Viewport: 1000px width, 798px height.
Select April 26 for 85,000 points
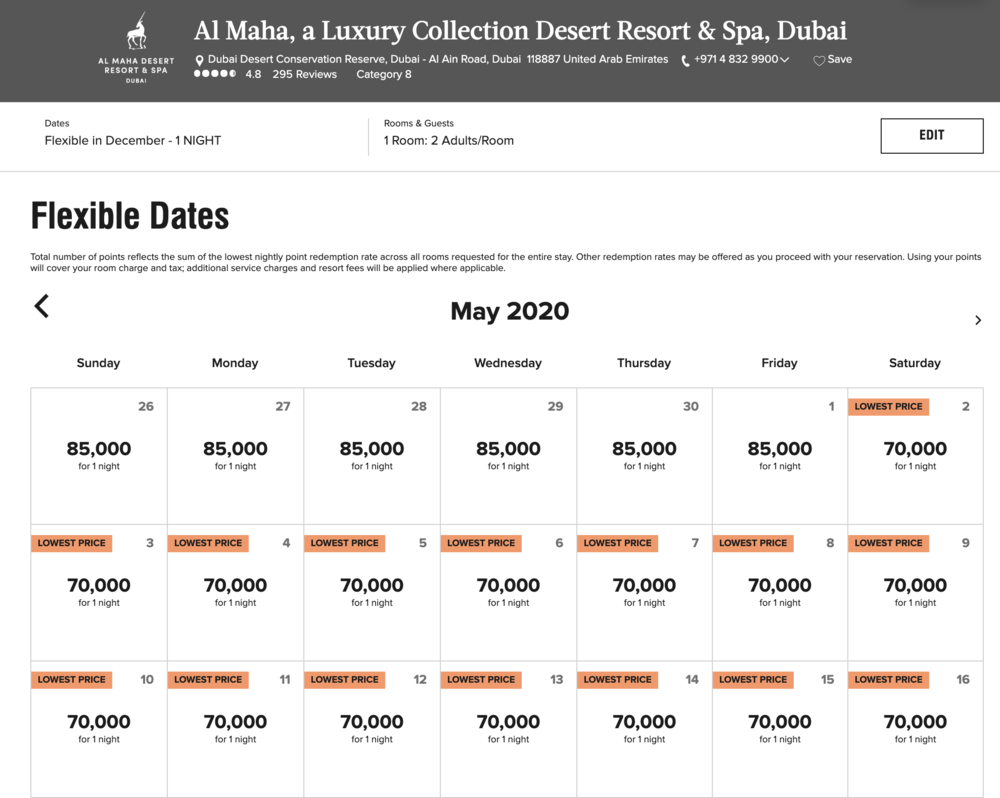click(99, 456)
